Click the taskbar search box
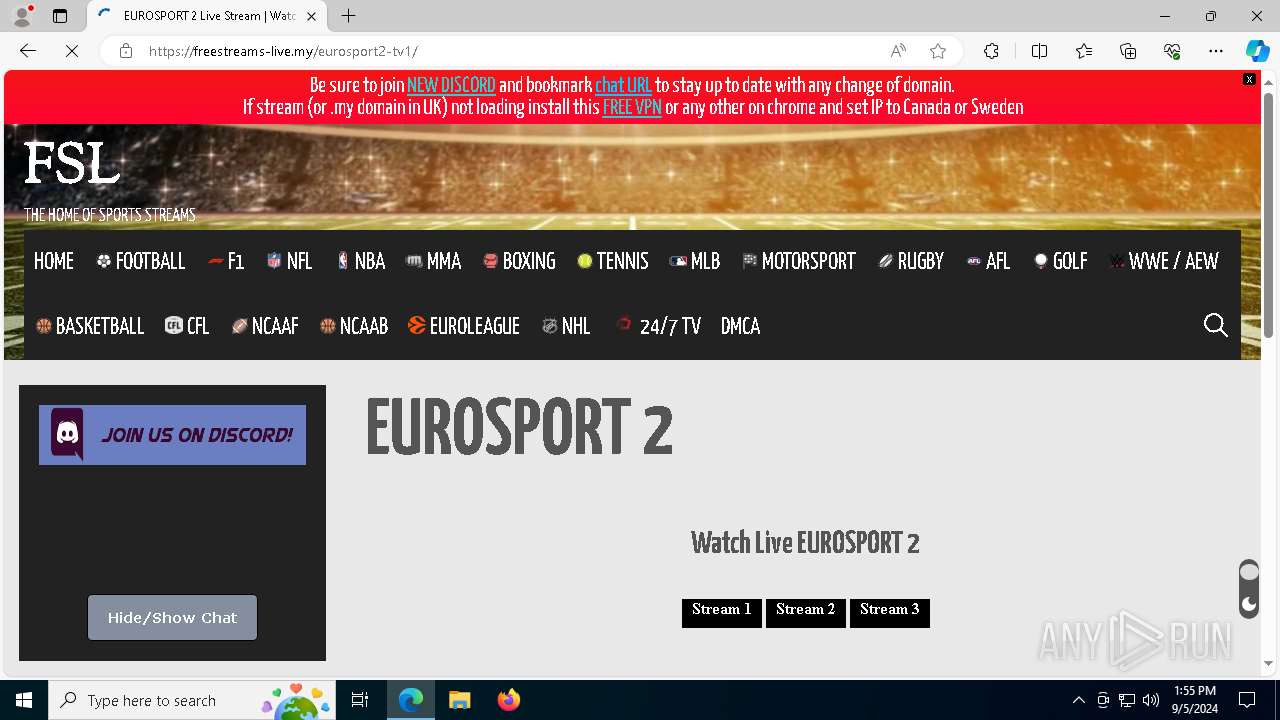Viewport: 1280px width, 720px height. (193, 700)
